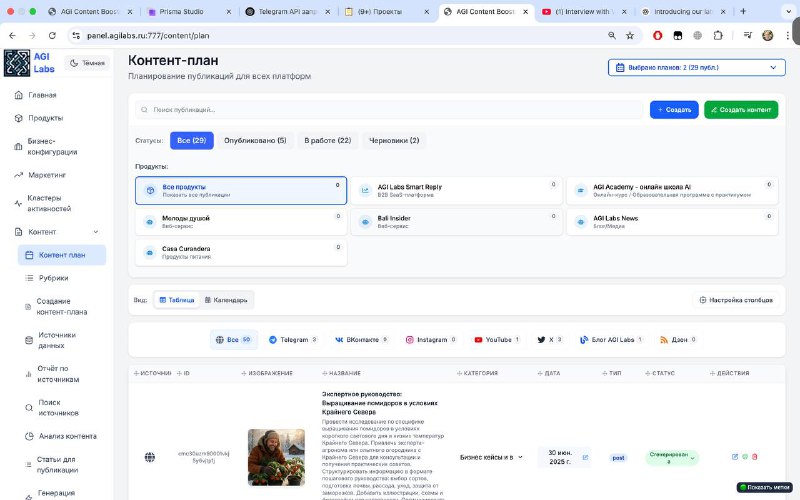This screenshot has width=800, height=500.
Task: Go to Маркетинг in the sidebar
Action: pos(47,175)
